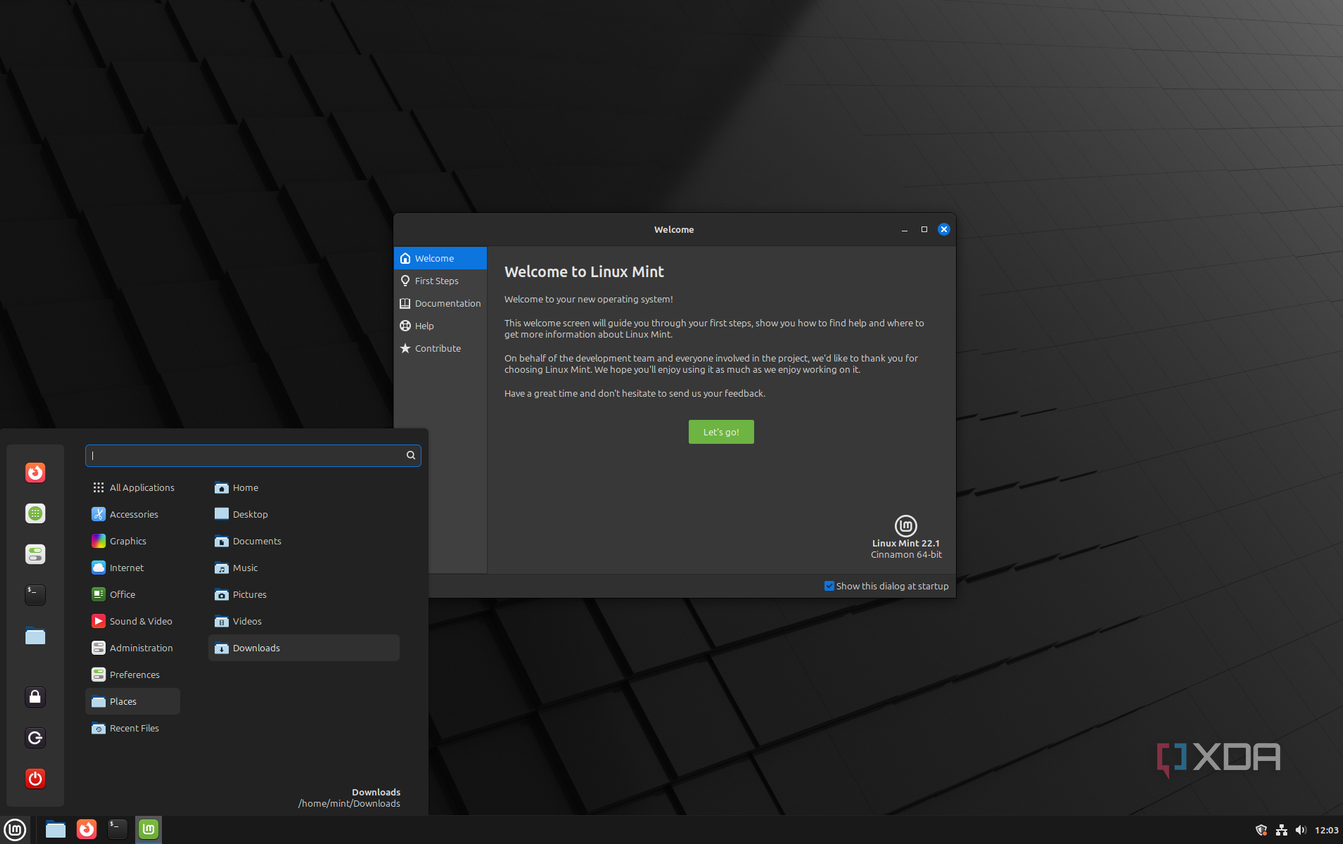
Task: Click the volume speaker icon in the tray
Action: pyautogui.click(x=1301, y=830)
